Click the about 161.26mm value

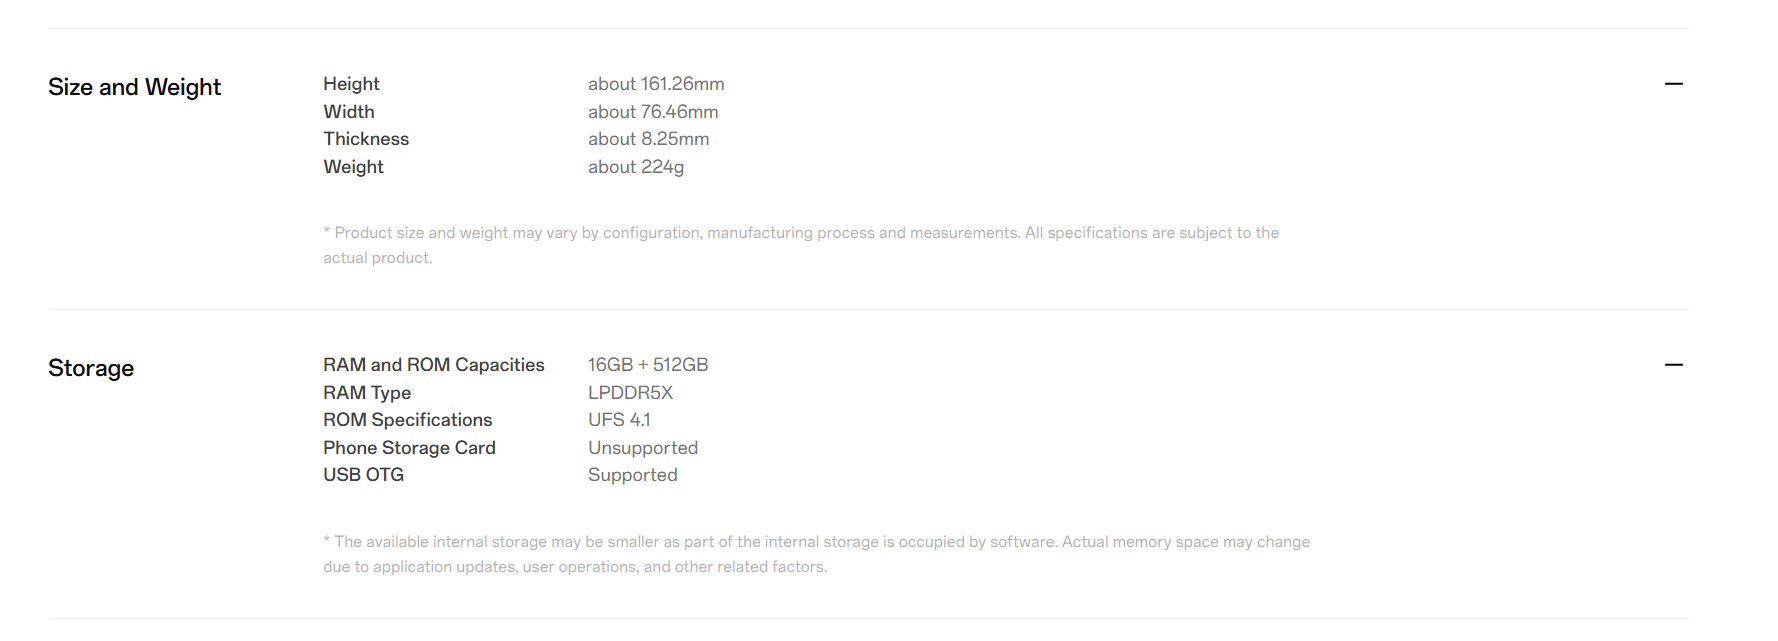pyautogui.click(x=656, y=84)
